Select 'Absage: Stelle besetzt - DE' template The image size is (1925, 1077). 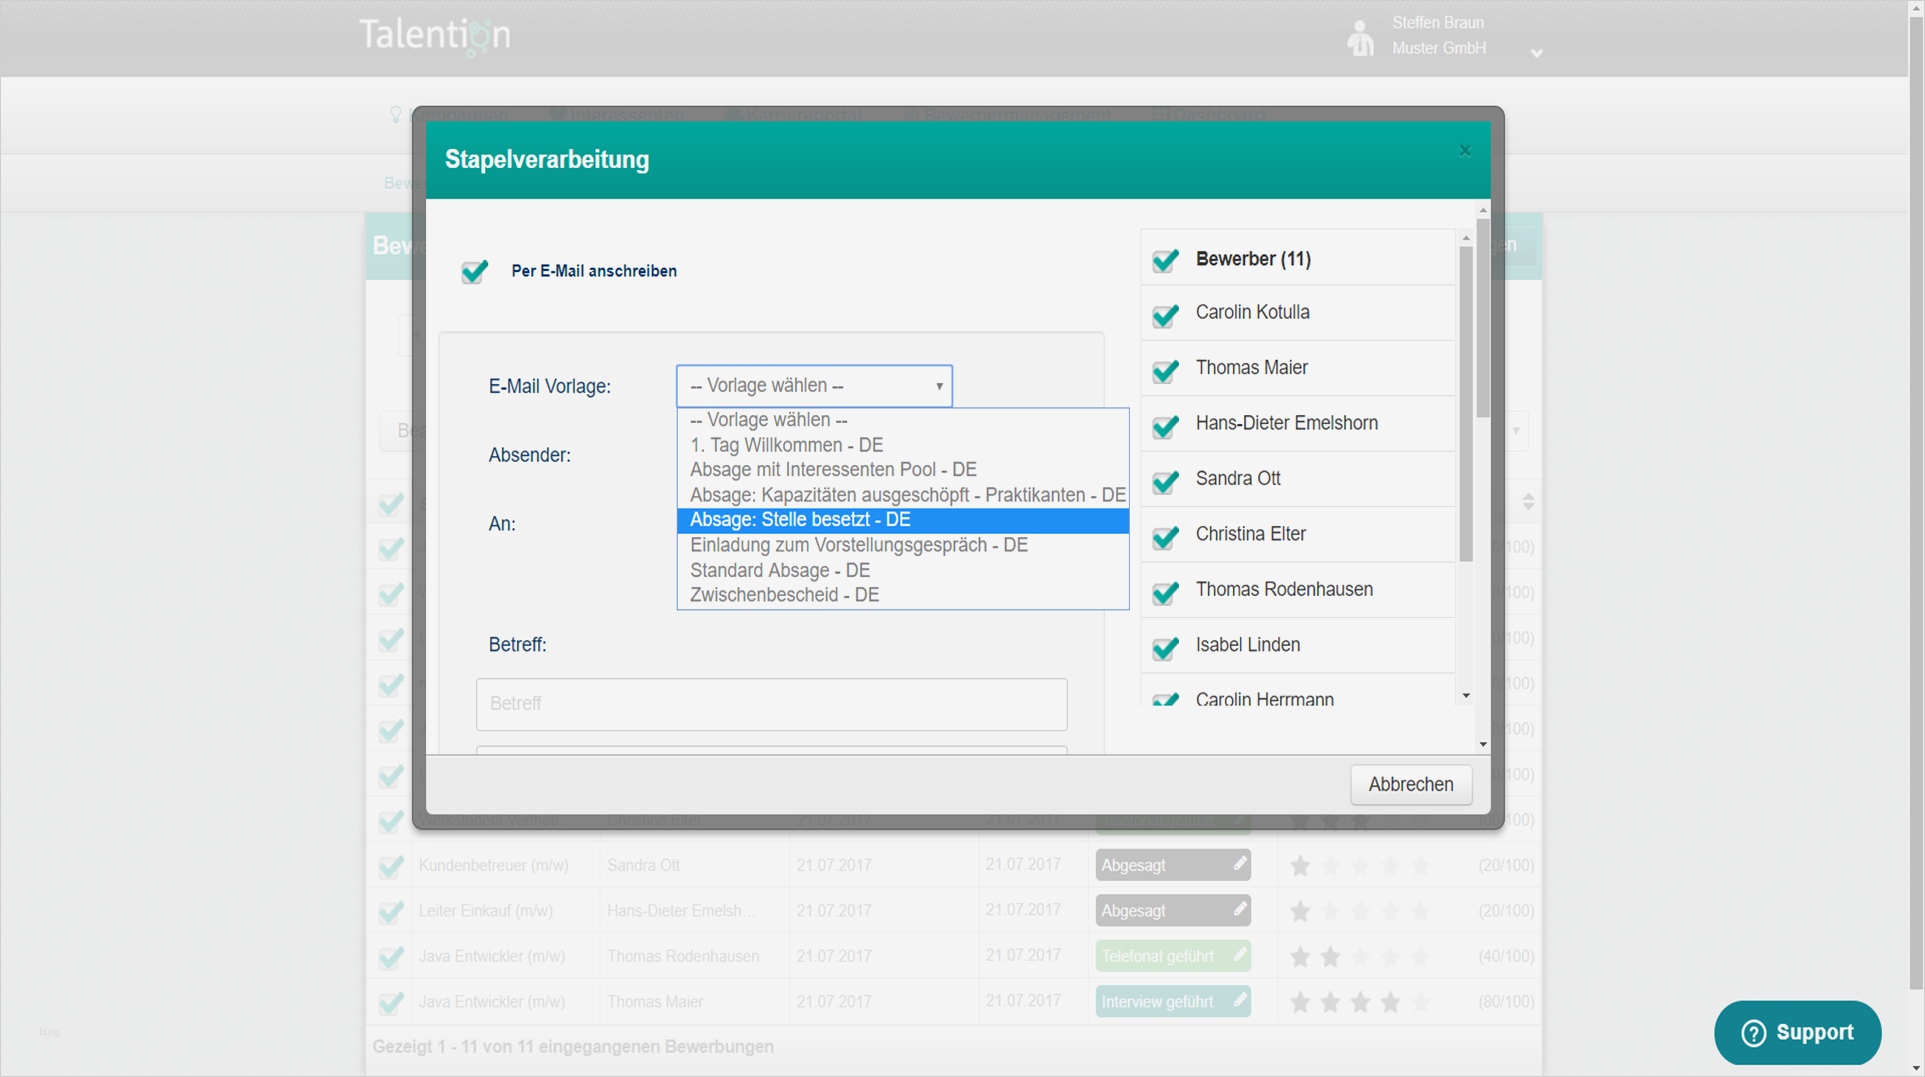click(902, 520)
